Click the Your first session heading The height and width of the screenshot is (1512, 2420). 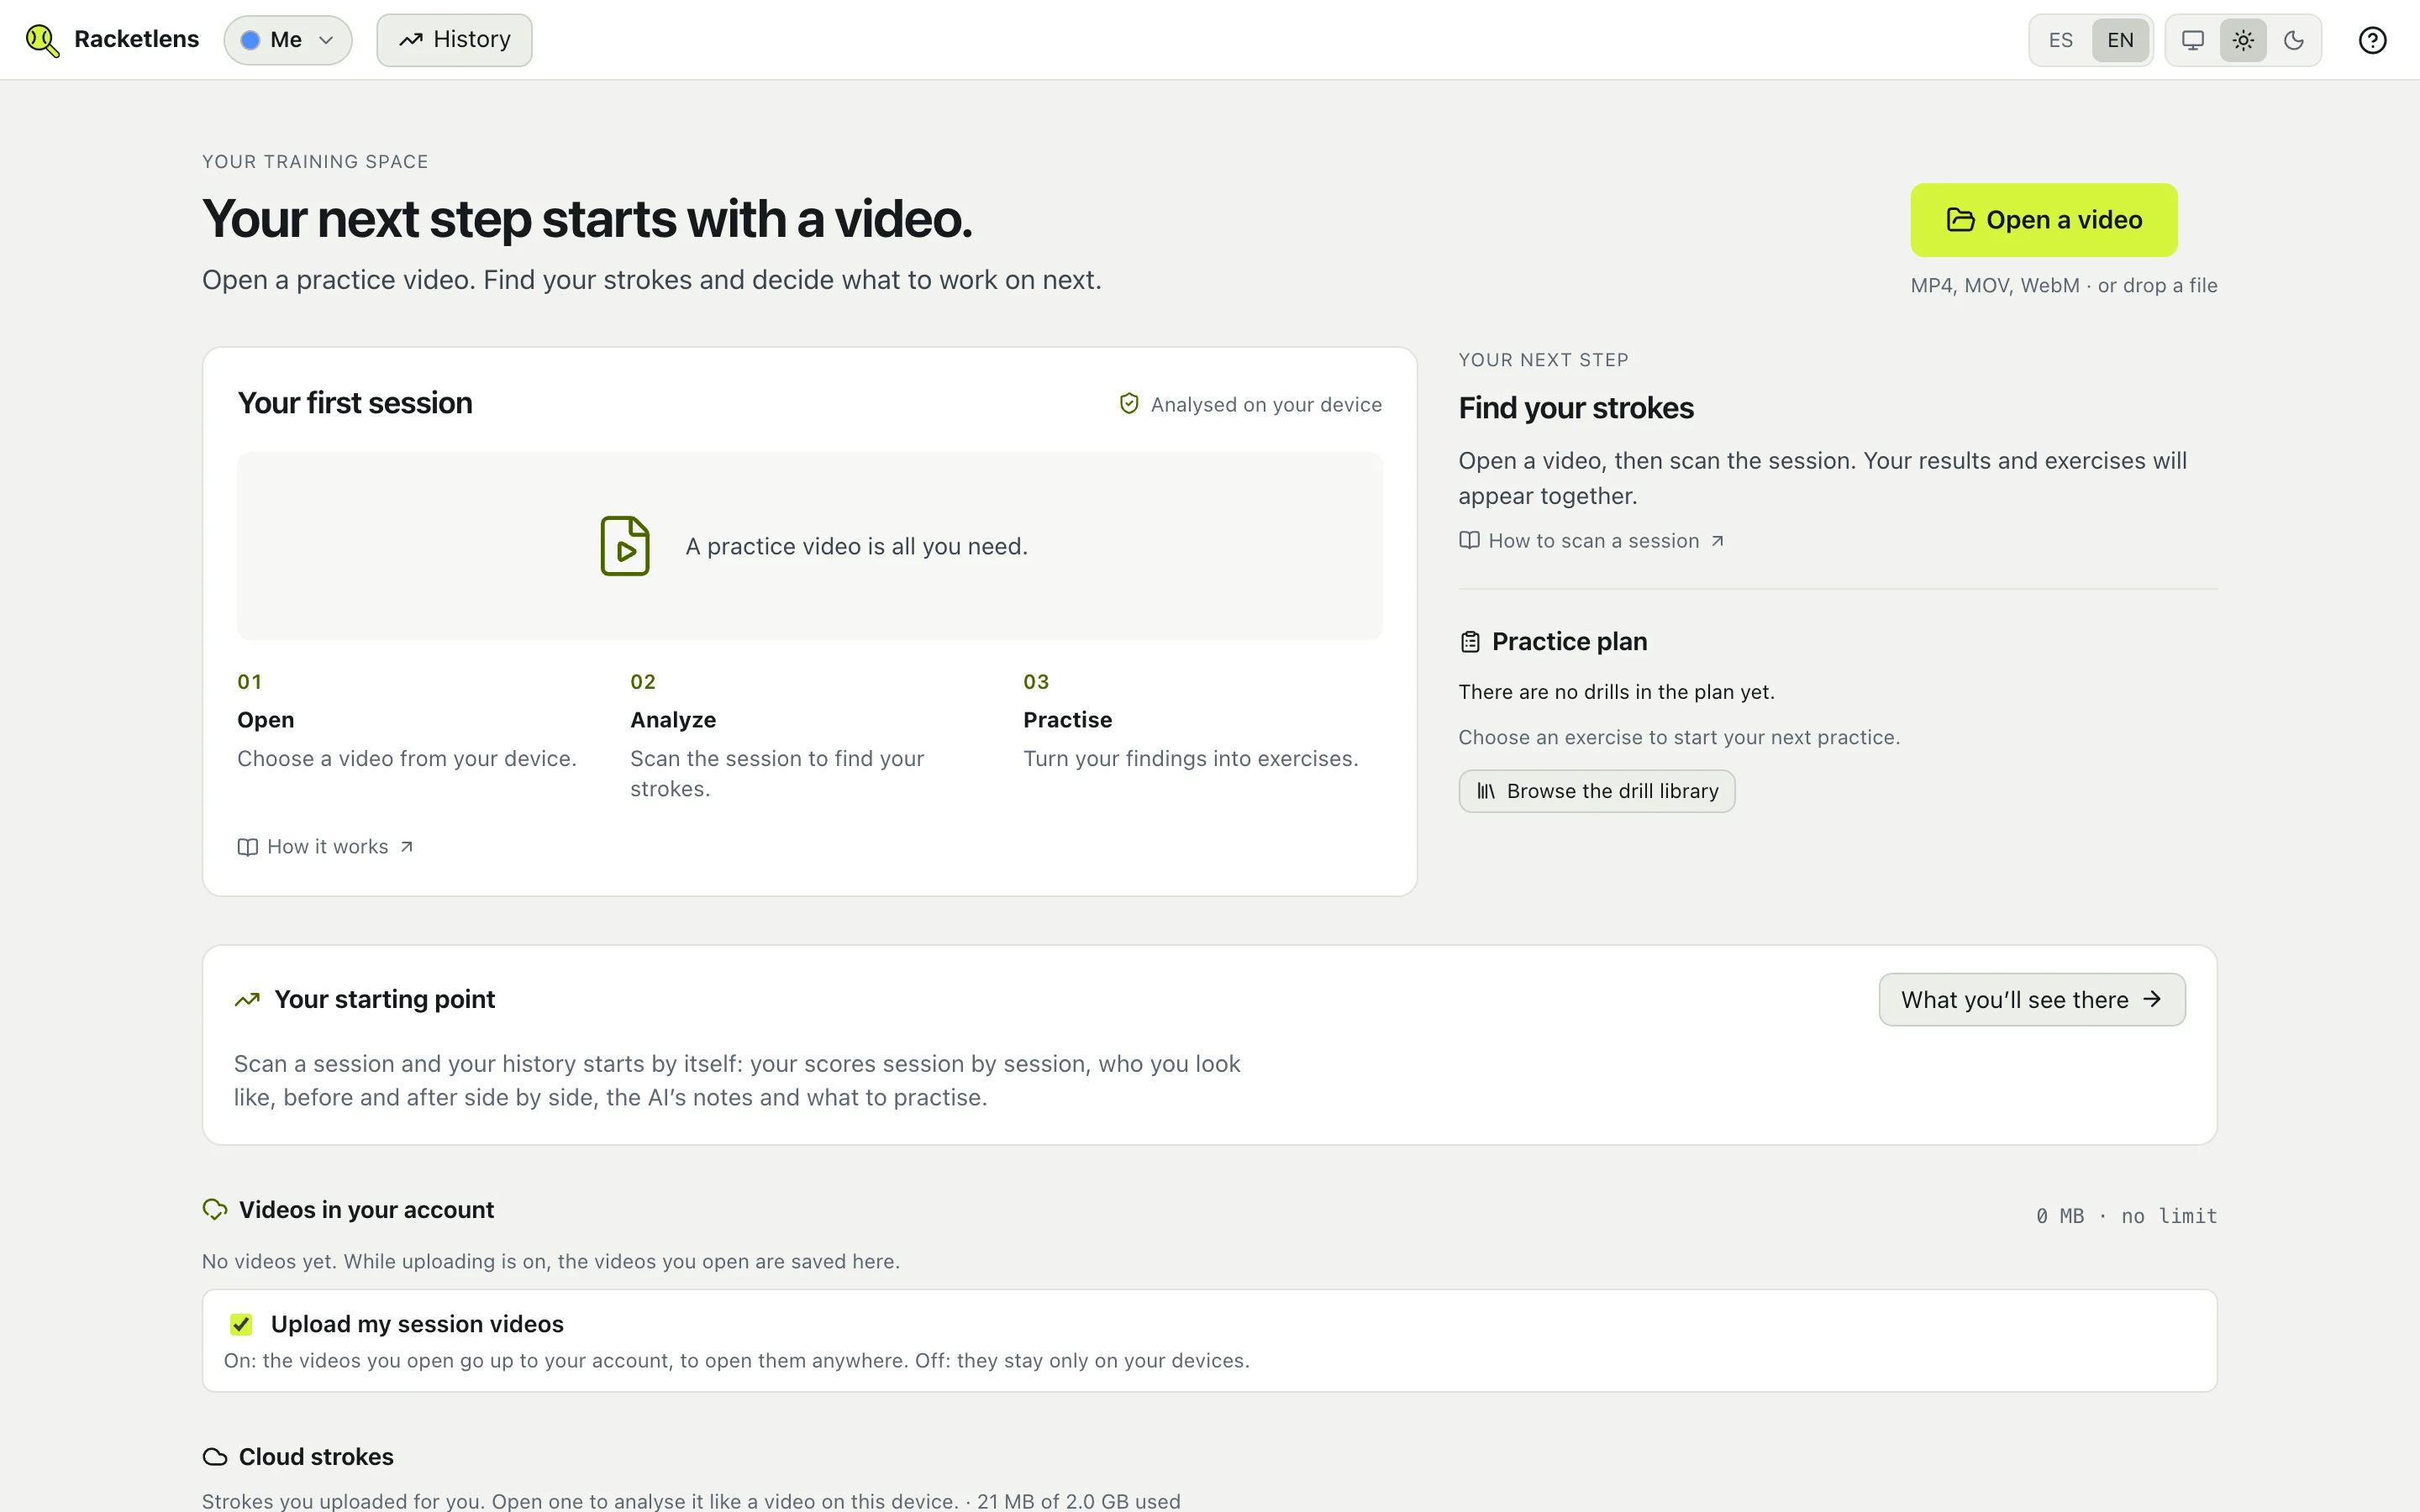pyautogui.click(x=355, y=403)
